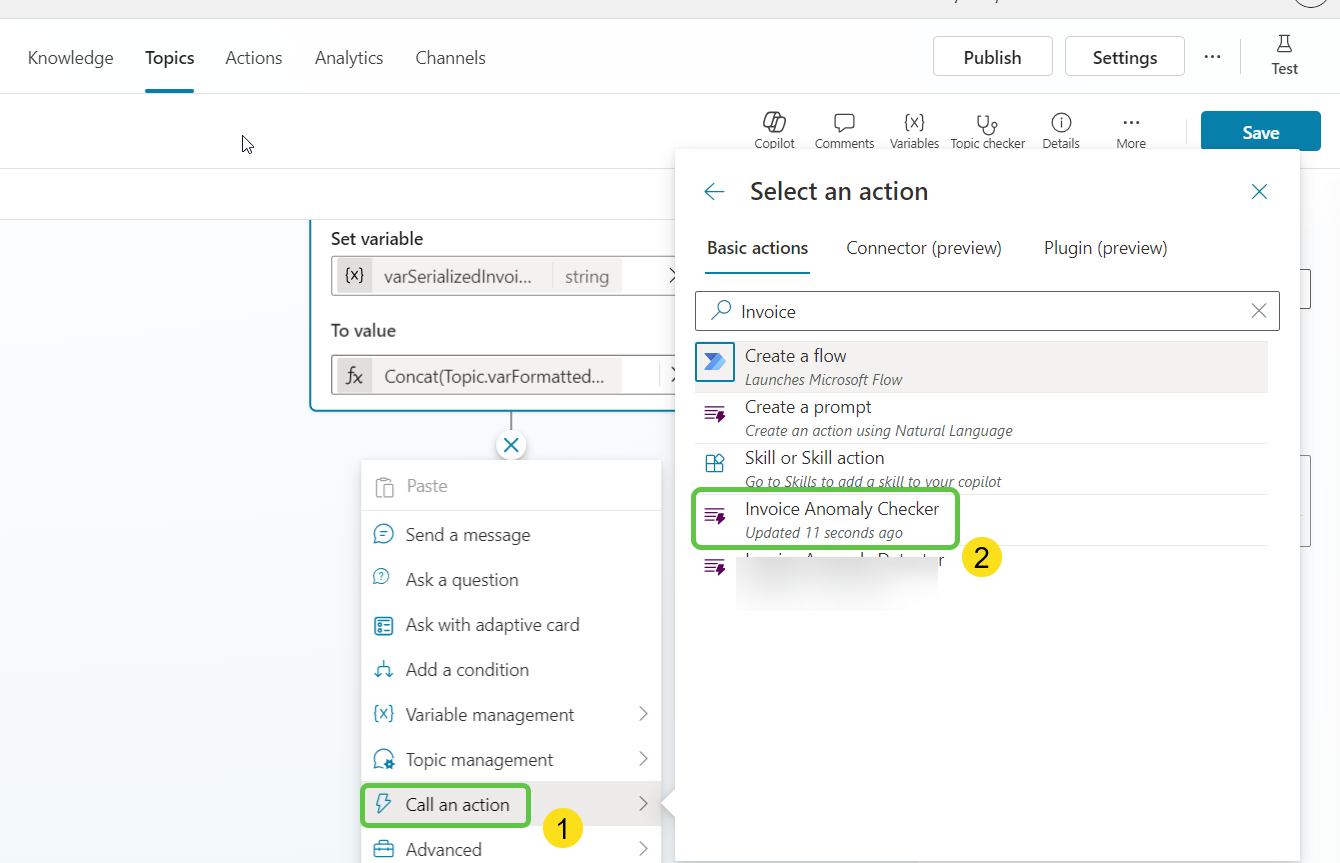Open the Variables panel icon
This screenshot has height=863, width=1340.
click(x=914, y=124)
